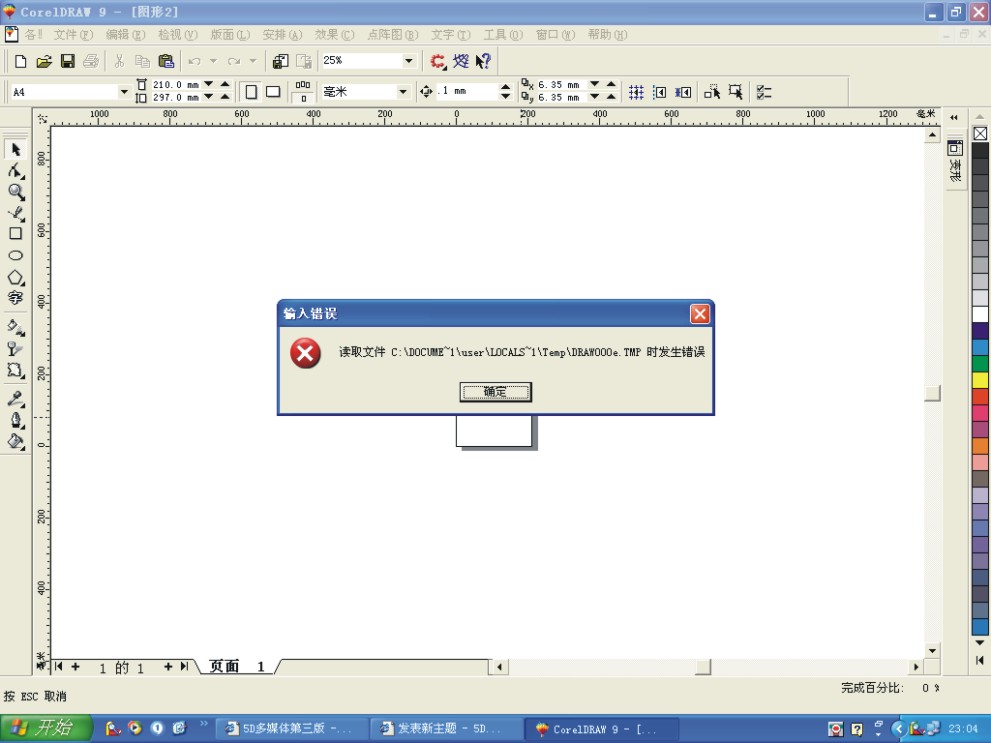Click the no-color X swatch
The height and width of the screenshot is (743, 991).
[980, 134]
